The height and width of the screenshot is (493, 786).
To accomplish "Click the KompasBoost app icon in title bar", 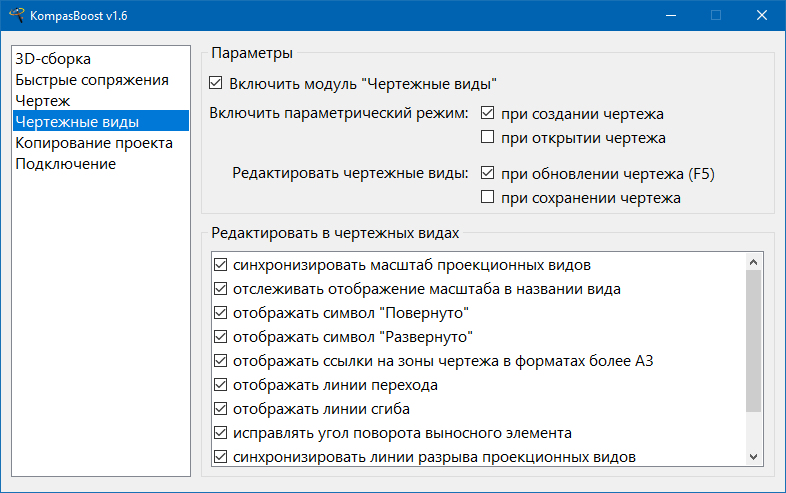I will (x=17, y=15).
